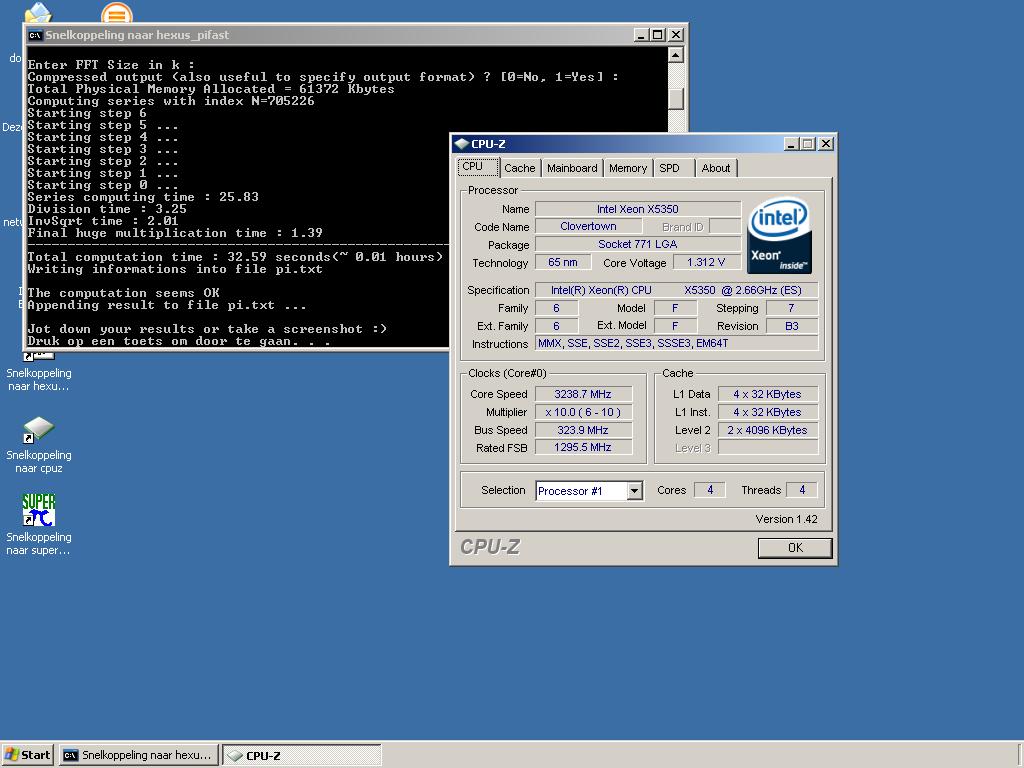Image resolution: width=1024 pixels, height=768 pixels.
Task: Minimize the hexus_pifast console window
Action: pyautogui.click(x=641, y=35)
